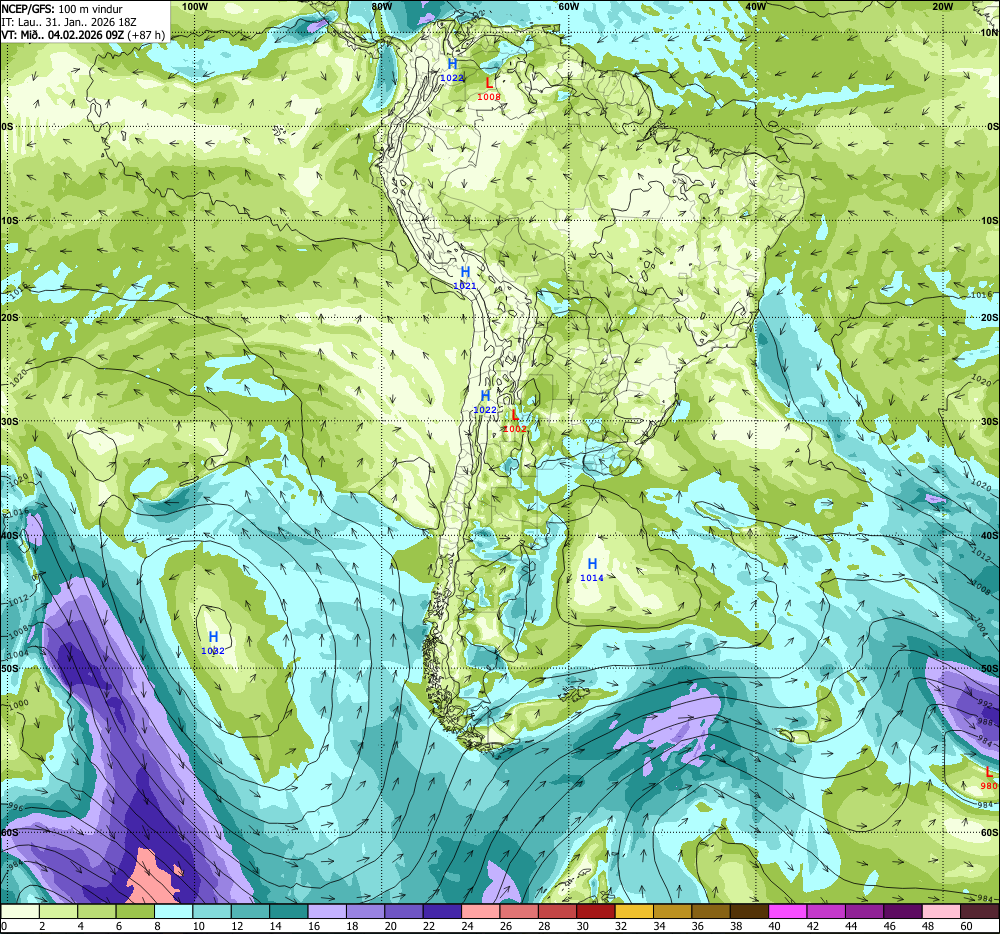1000x934 pixels.
Task: Click the 40W longitude label
Action: 755,6
